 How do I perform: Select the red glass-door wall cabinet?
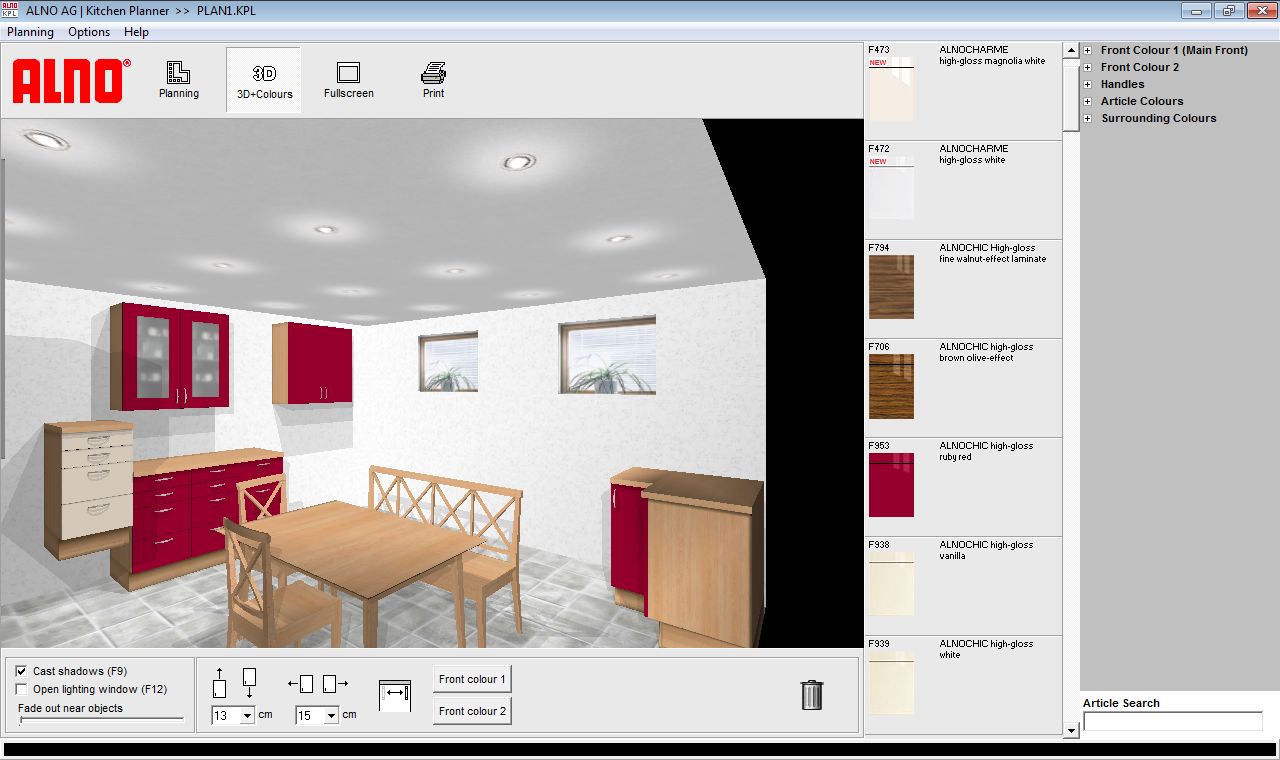click(x=170, y=357)
